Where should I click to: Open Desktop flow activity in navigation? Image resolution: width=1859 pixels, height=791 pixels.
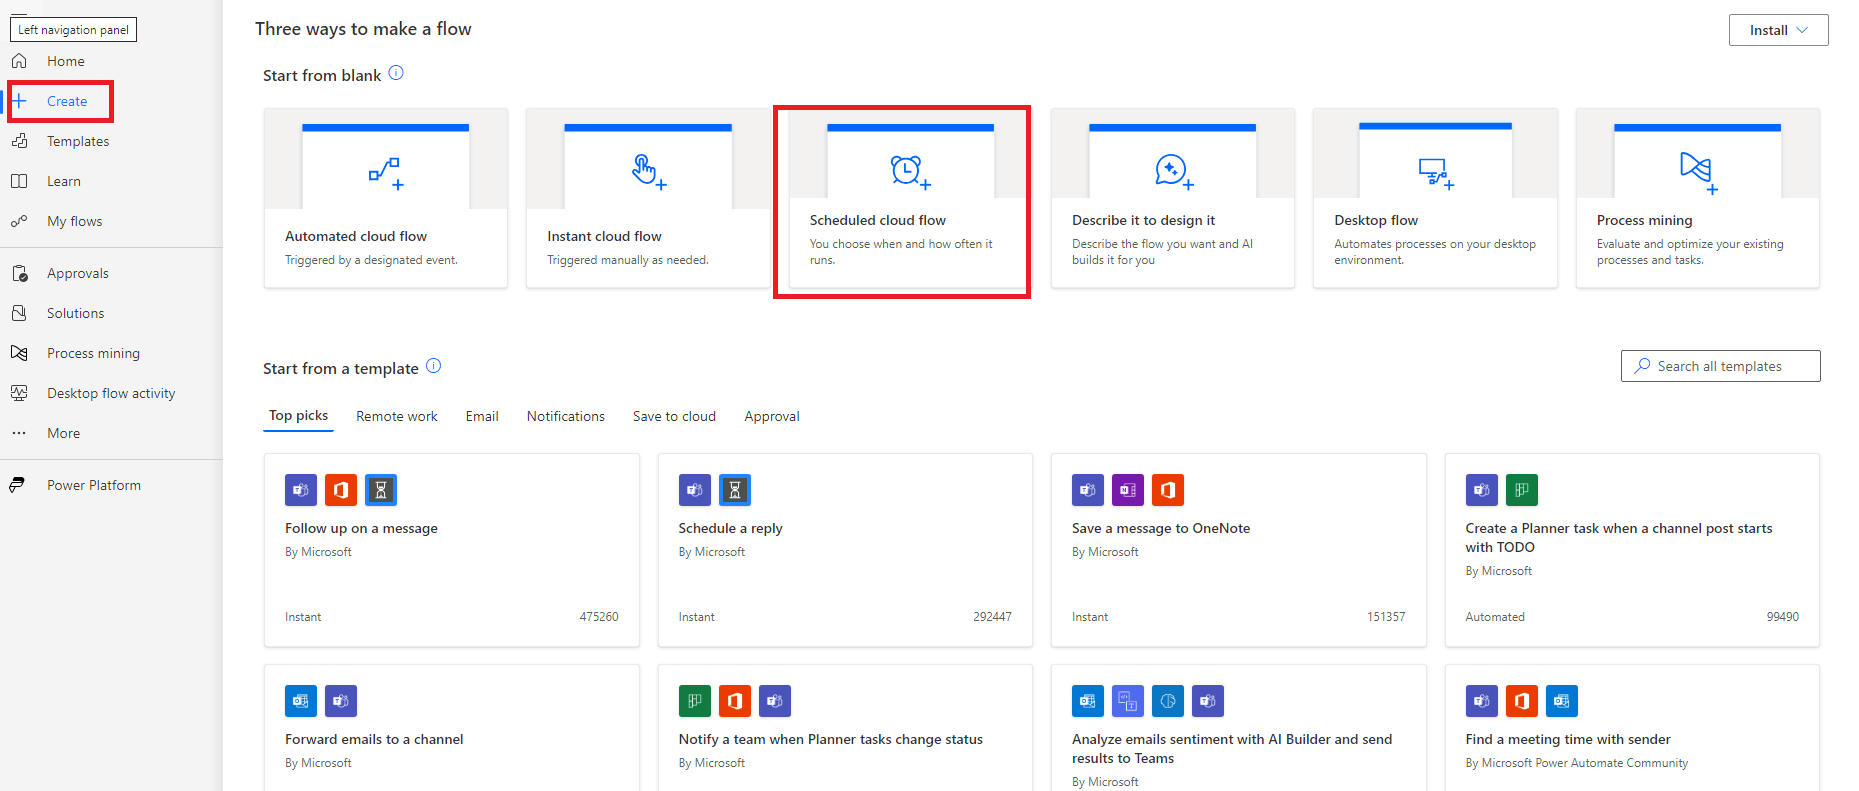pos(111,393)
